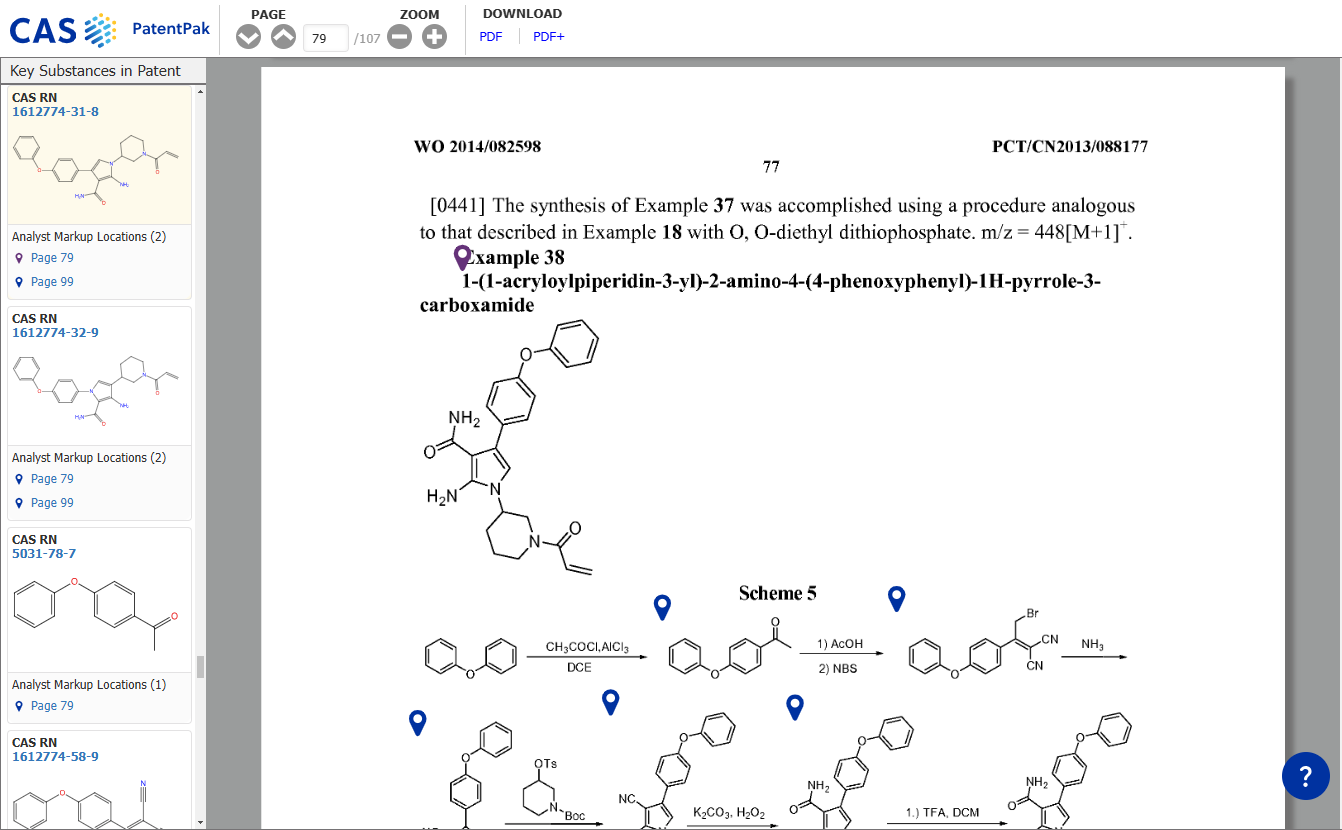This screenshot has height=830, width=1342.
Task: Click the /107 total pages label
Action: [x=367, y=39]
